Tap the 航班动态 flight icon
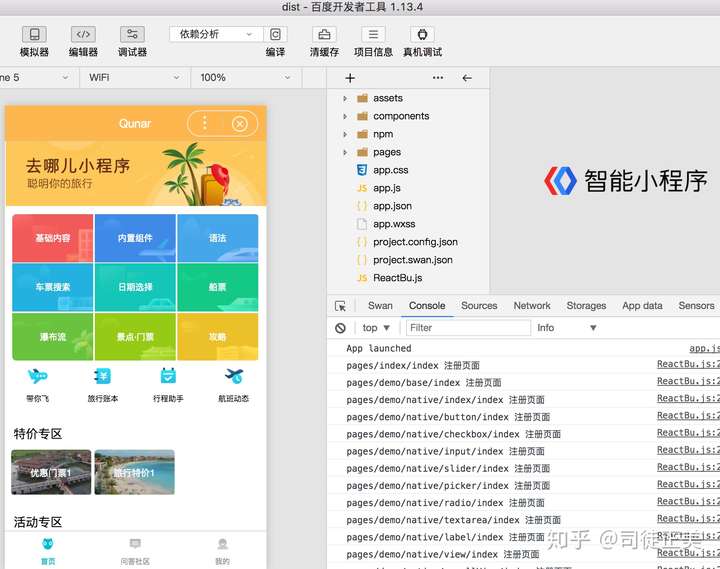This screenshot has height=569, width=720. click(x=234, y=376)
